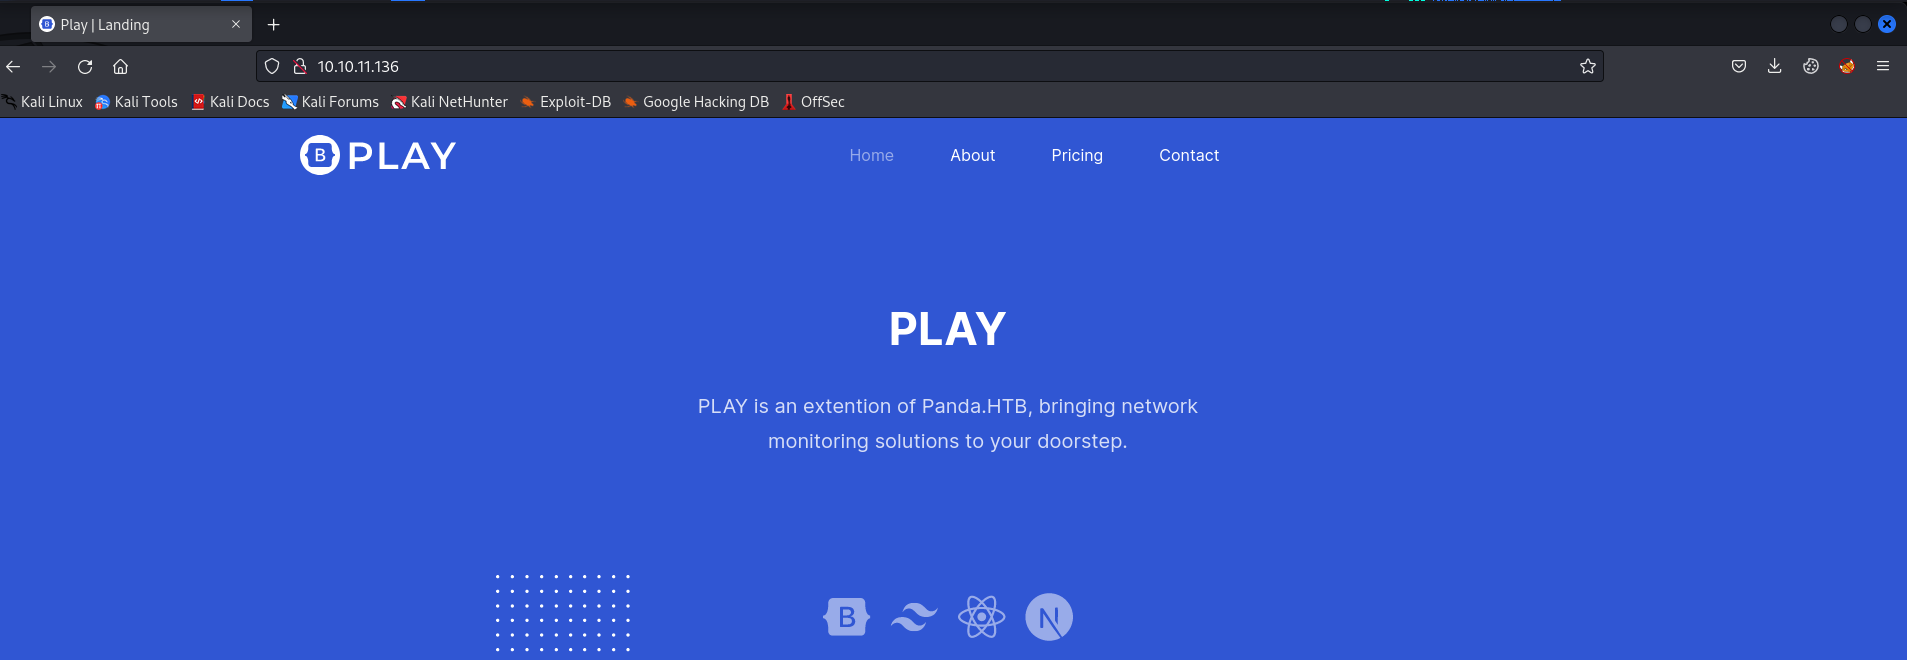Open a new tab with the plus button
Viewport: 1907px width, 660px height.
[274, 24]
